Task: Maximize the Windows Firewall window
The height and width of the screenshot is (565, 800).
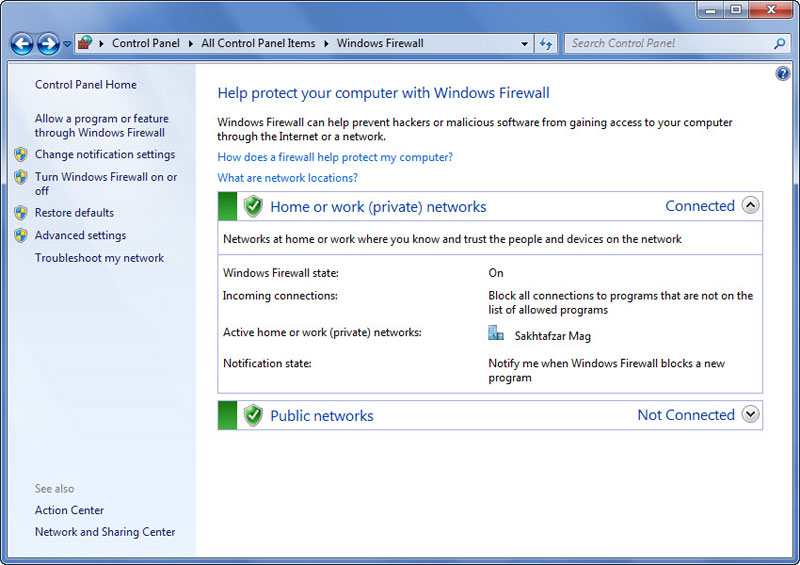Action: [x=736, y=10]
